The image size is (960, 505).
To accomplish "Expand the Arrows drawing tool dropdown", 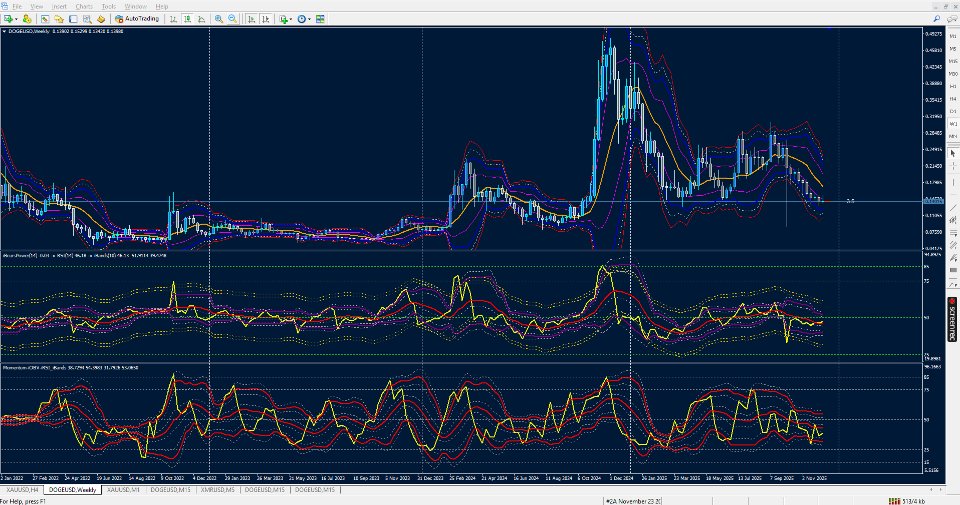I will tap(953, 285).
